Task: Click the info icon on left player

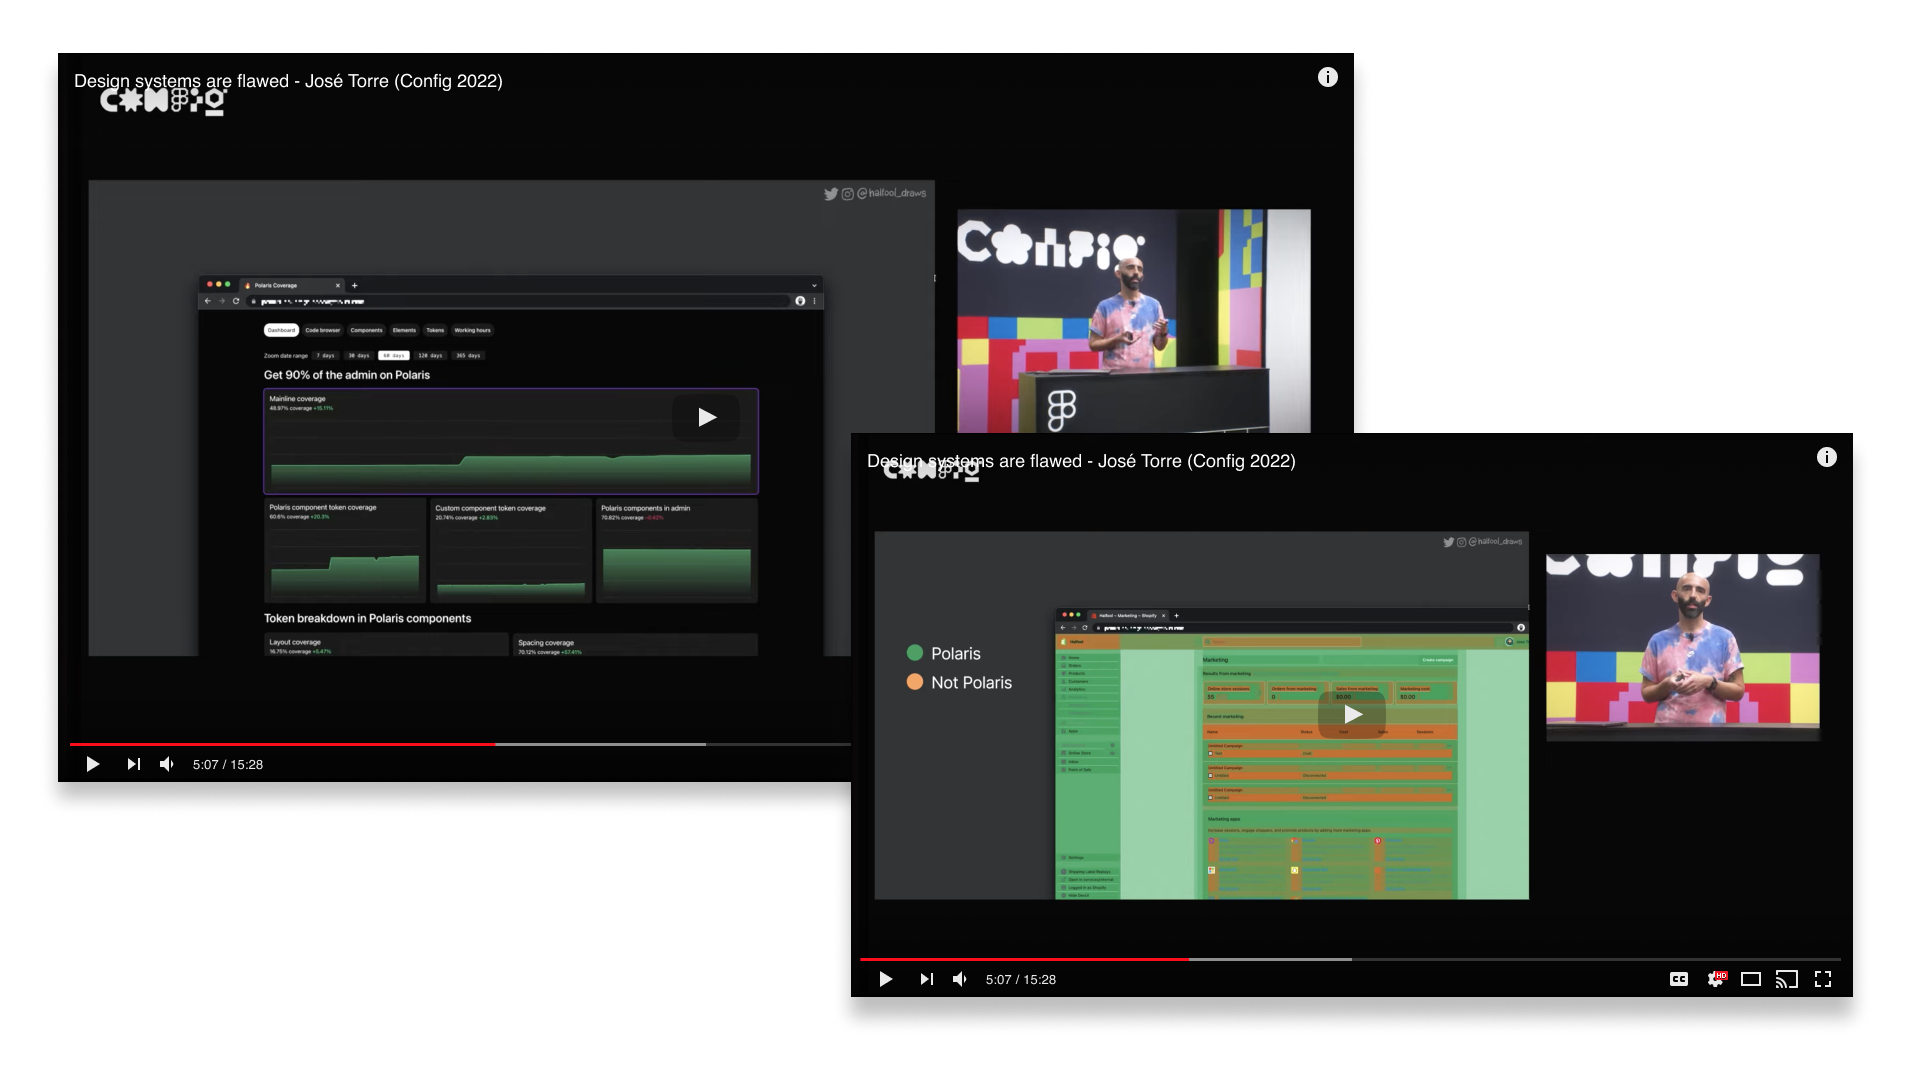Action: pos(1328,77)
